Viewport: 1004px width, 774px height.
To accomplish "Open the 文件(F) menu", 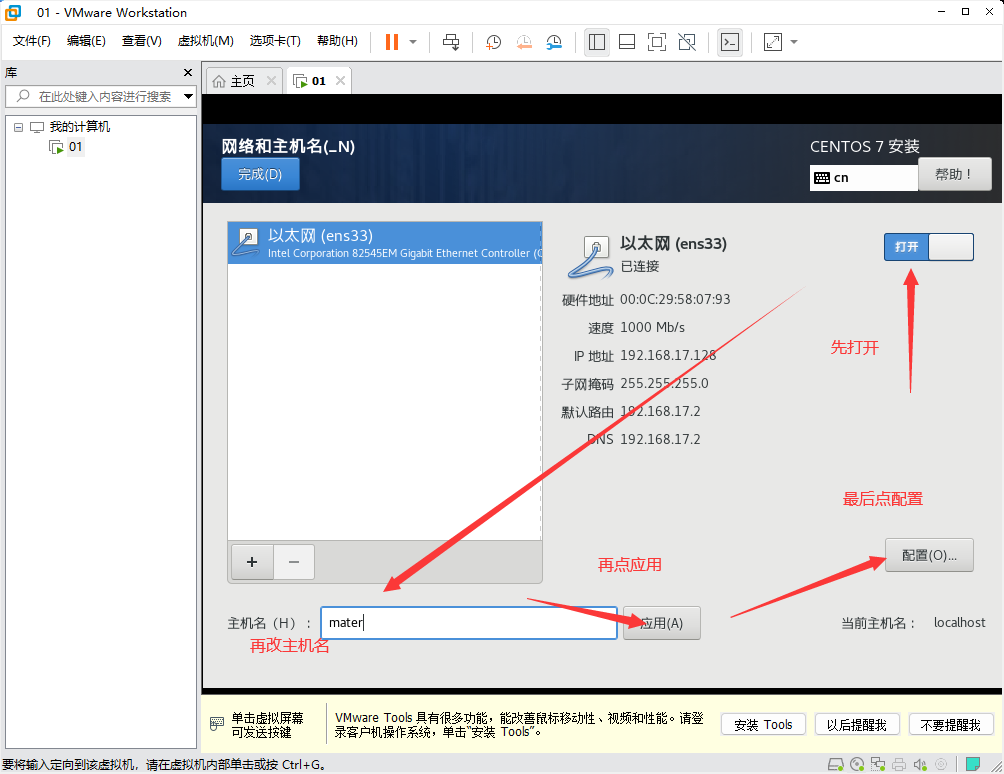I will 31,41.
